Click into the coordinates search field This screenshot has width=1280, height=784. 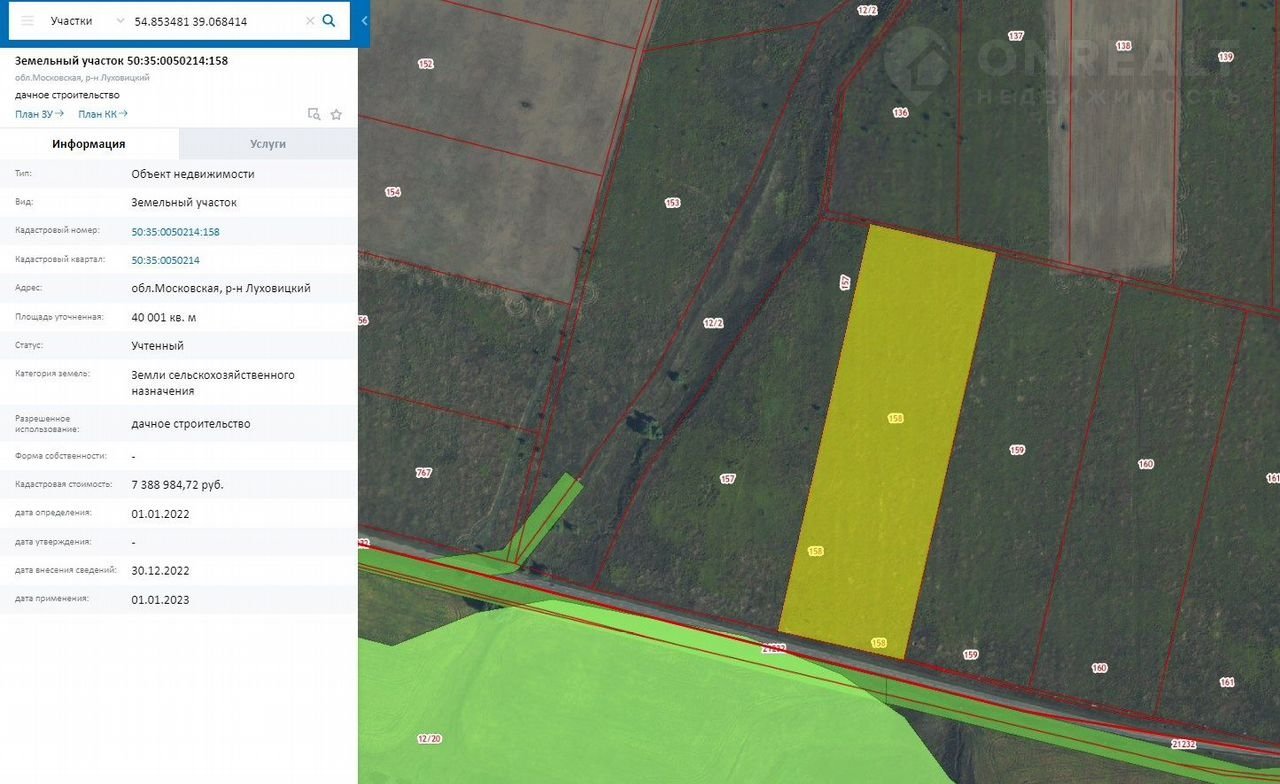coord(215,21)
